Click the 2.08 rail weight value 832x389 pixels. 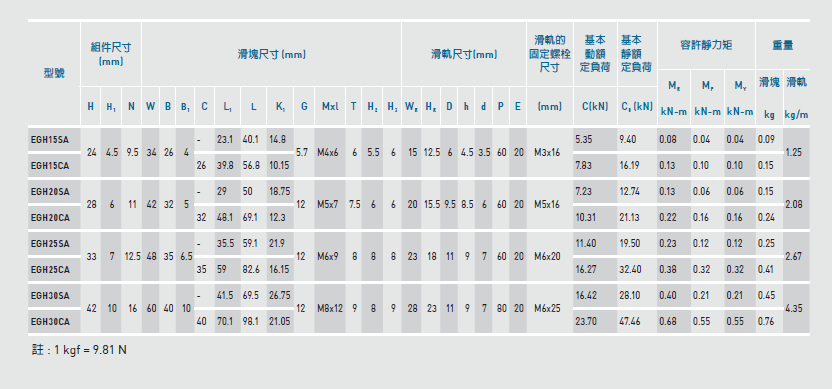pos(794,204)
